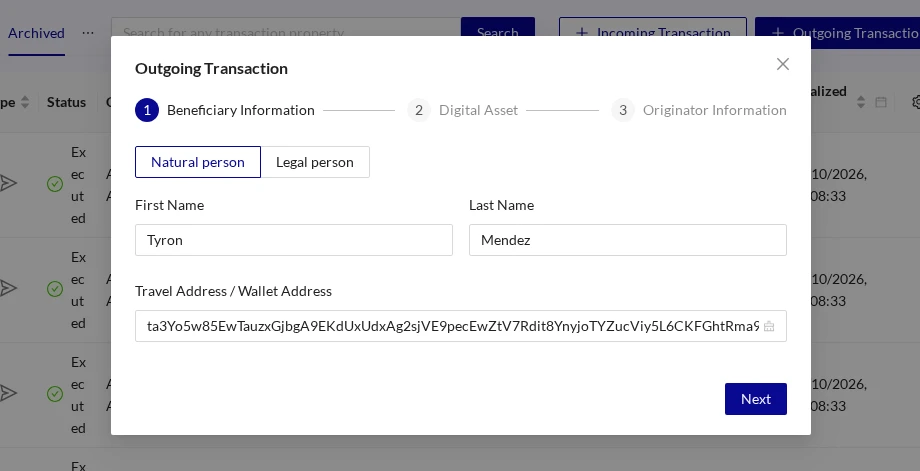Open the more tabs ellipsis menu

click(x=88, y=33)
